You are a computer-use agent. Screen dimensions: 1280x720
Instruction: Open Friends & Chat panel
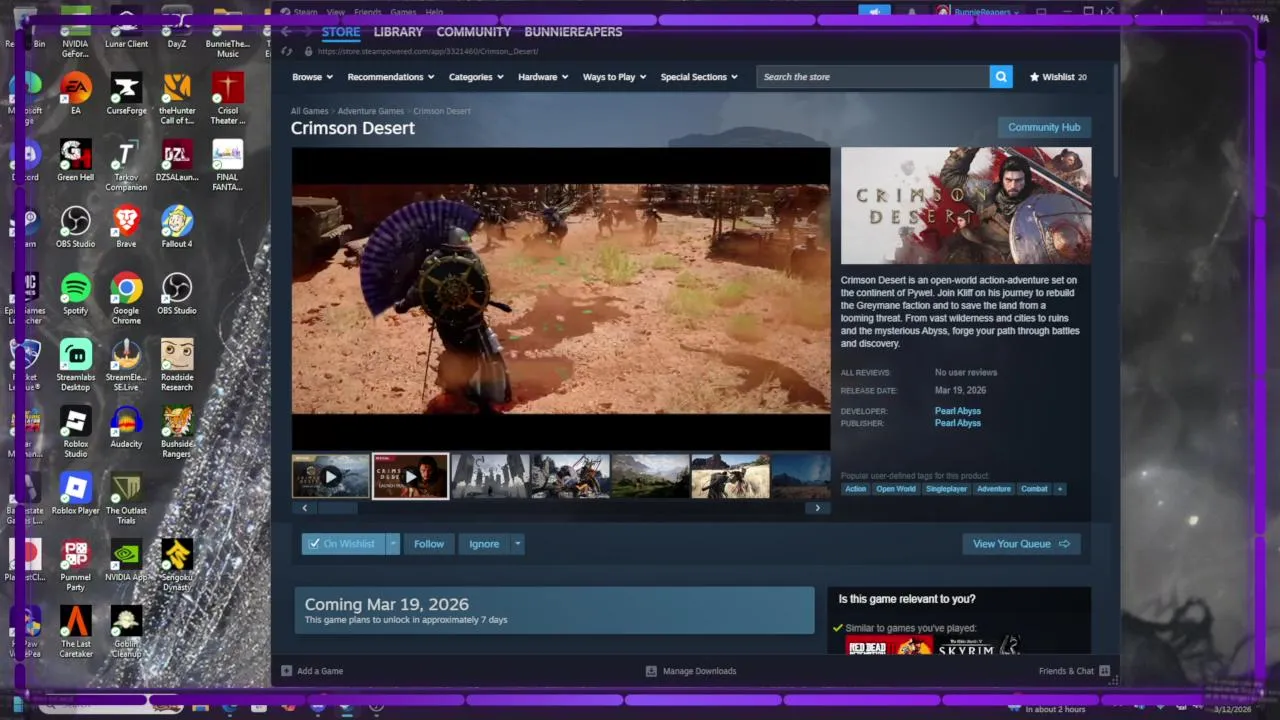click(1074, 671)
